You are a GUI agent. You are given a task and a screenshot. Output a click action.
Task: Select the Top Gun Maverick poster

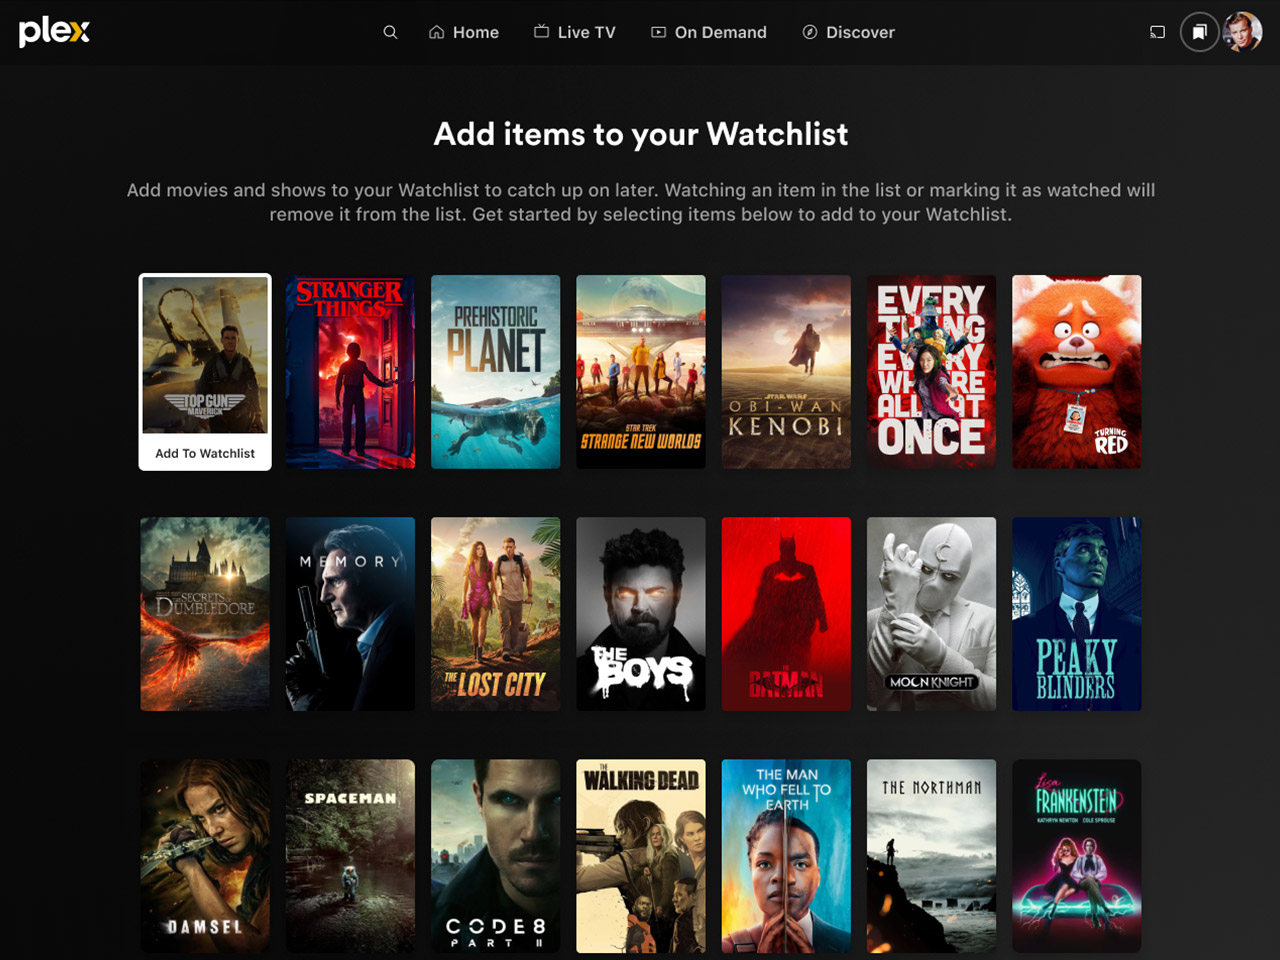205,355
